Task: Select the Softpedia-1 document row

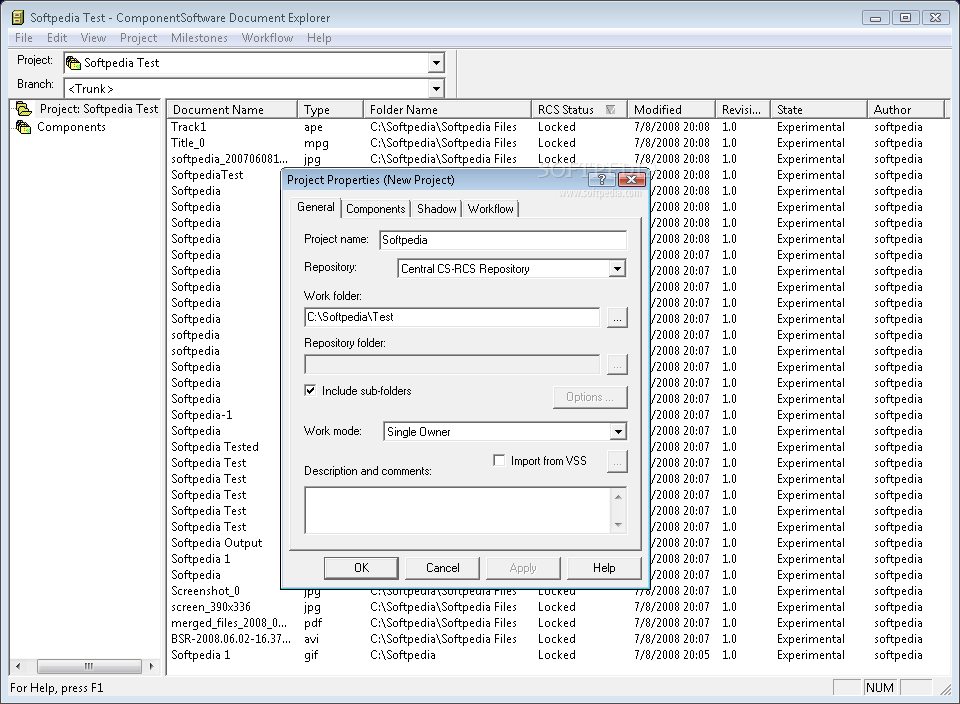Action: (x=202, y=415)
